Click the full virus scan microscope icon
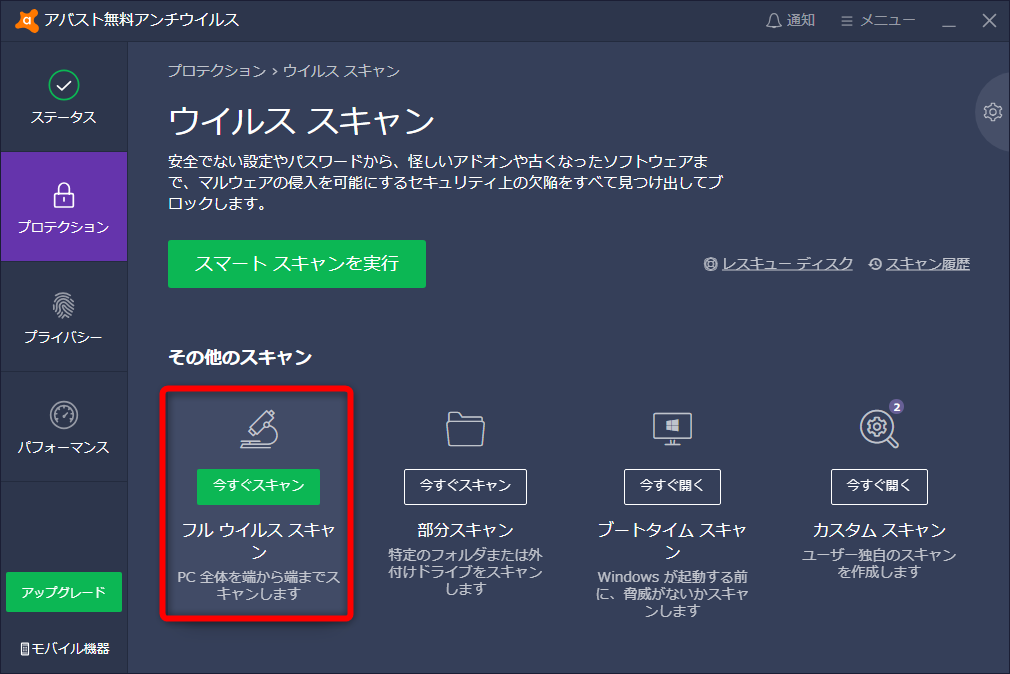This screenshot has height=674, width=1010. tap(256, 428)
